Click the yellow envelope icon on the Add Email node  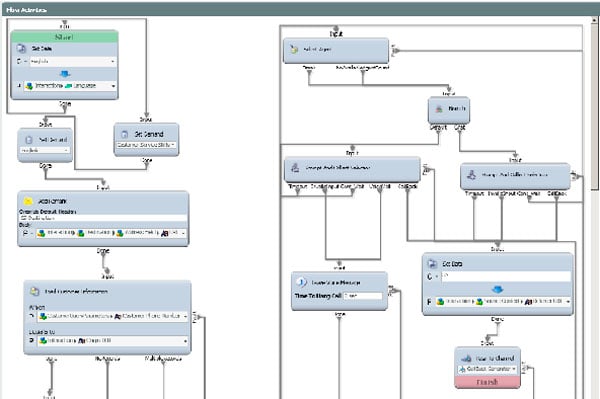[x=28, y=201]
